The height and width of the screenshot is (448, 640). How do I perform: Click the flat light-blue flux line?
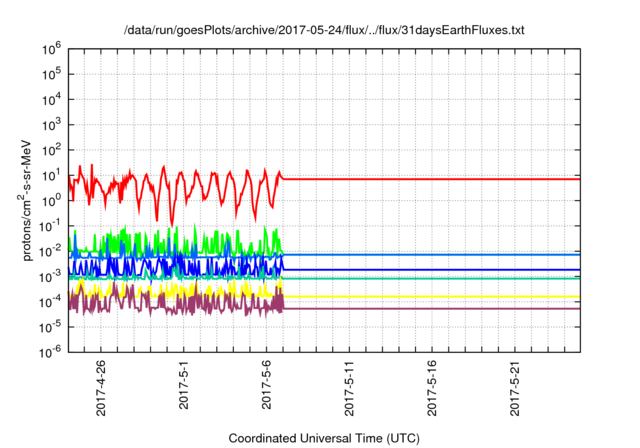coord(431,255)
